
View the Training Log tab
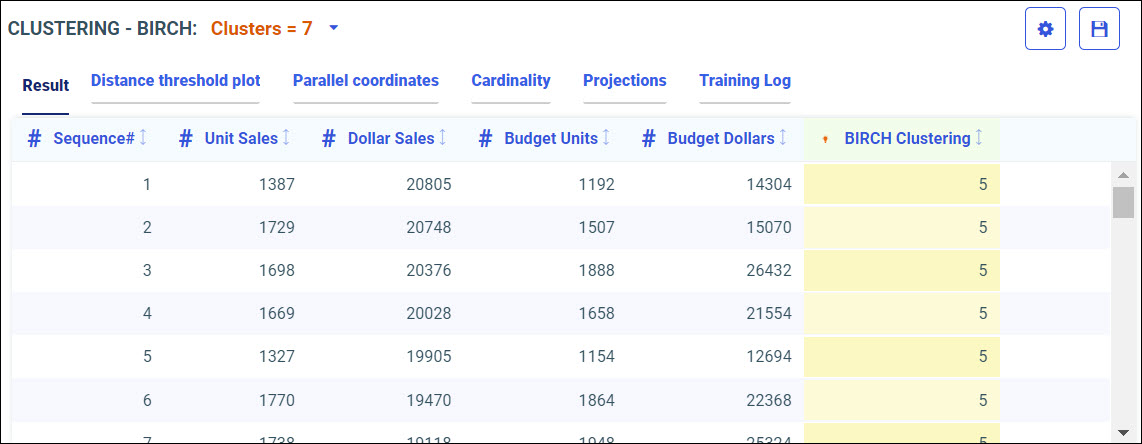(x=744, y=81)
